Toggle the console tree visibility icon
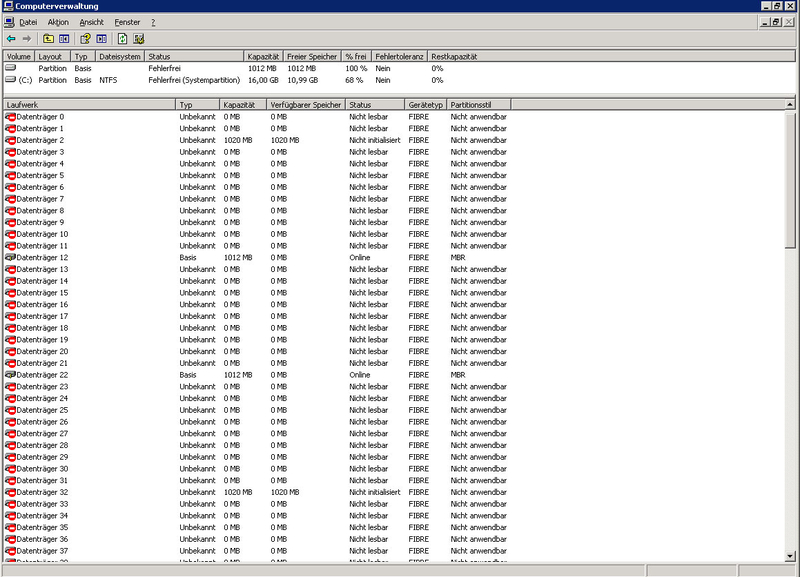This screenshot has width=800, height=577. pos(63,40)
